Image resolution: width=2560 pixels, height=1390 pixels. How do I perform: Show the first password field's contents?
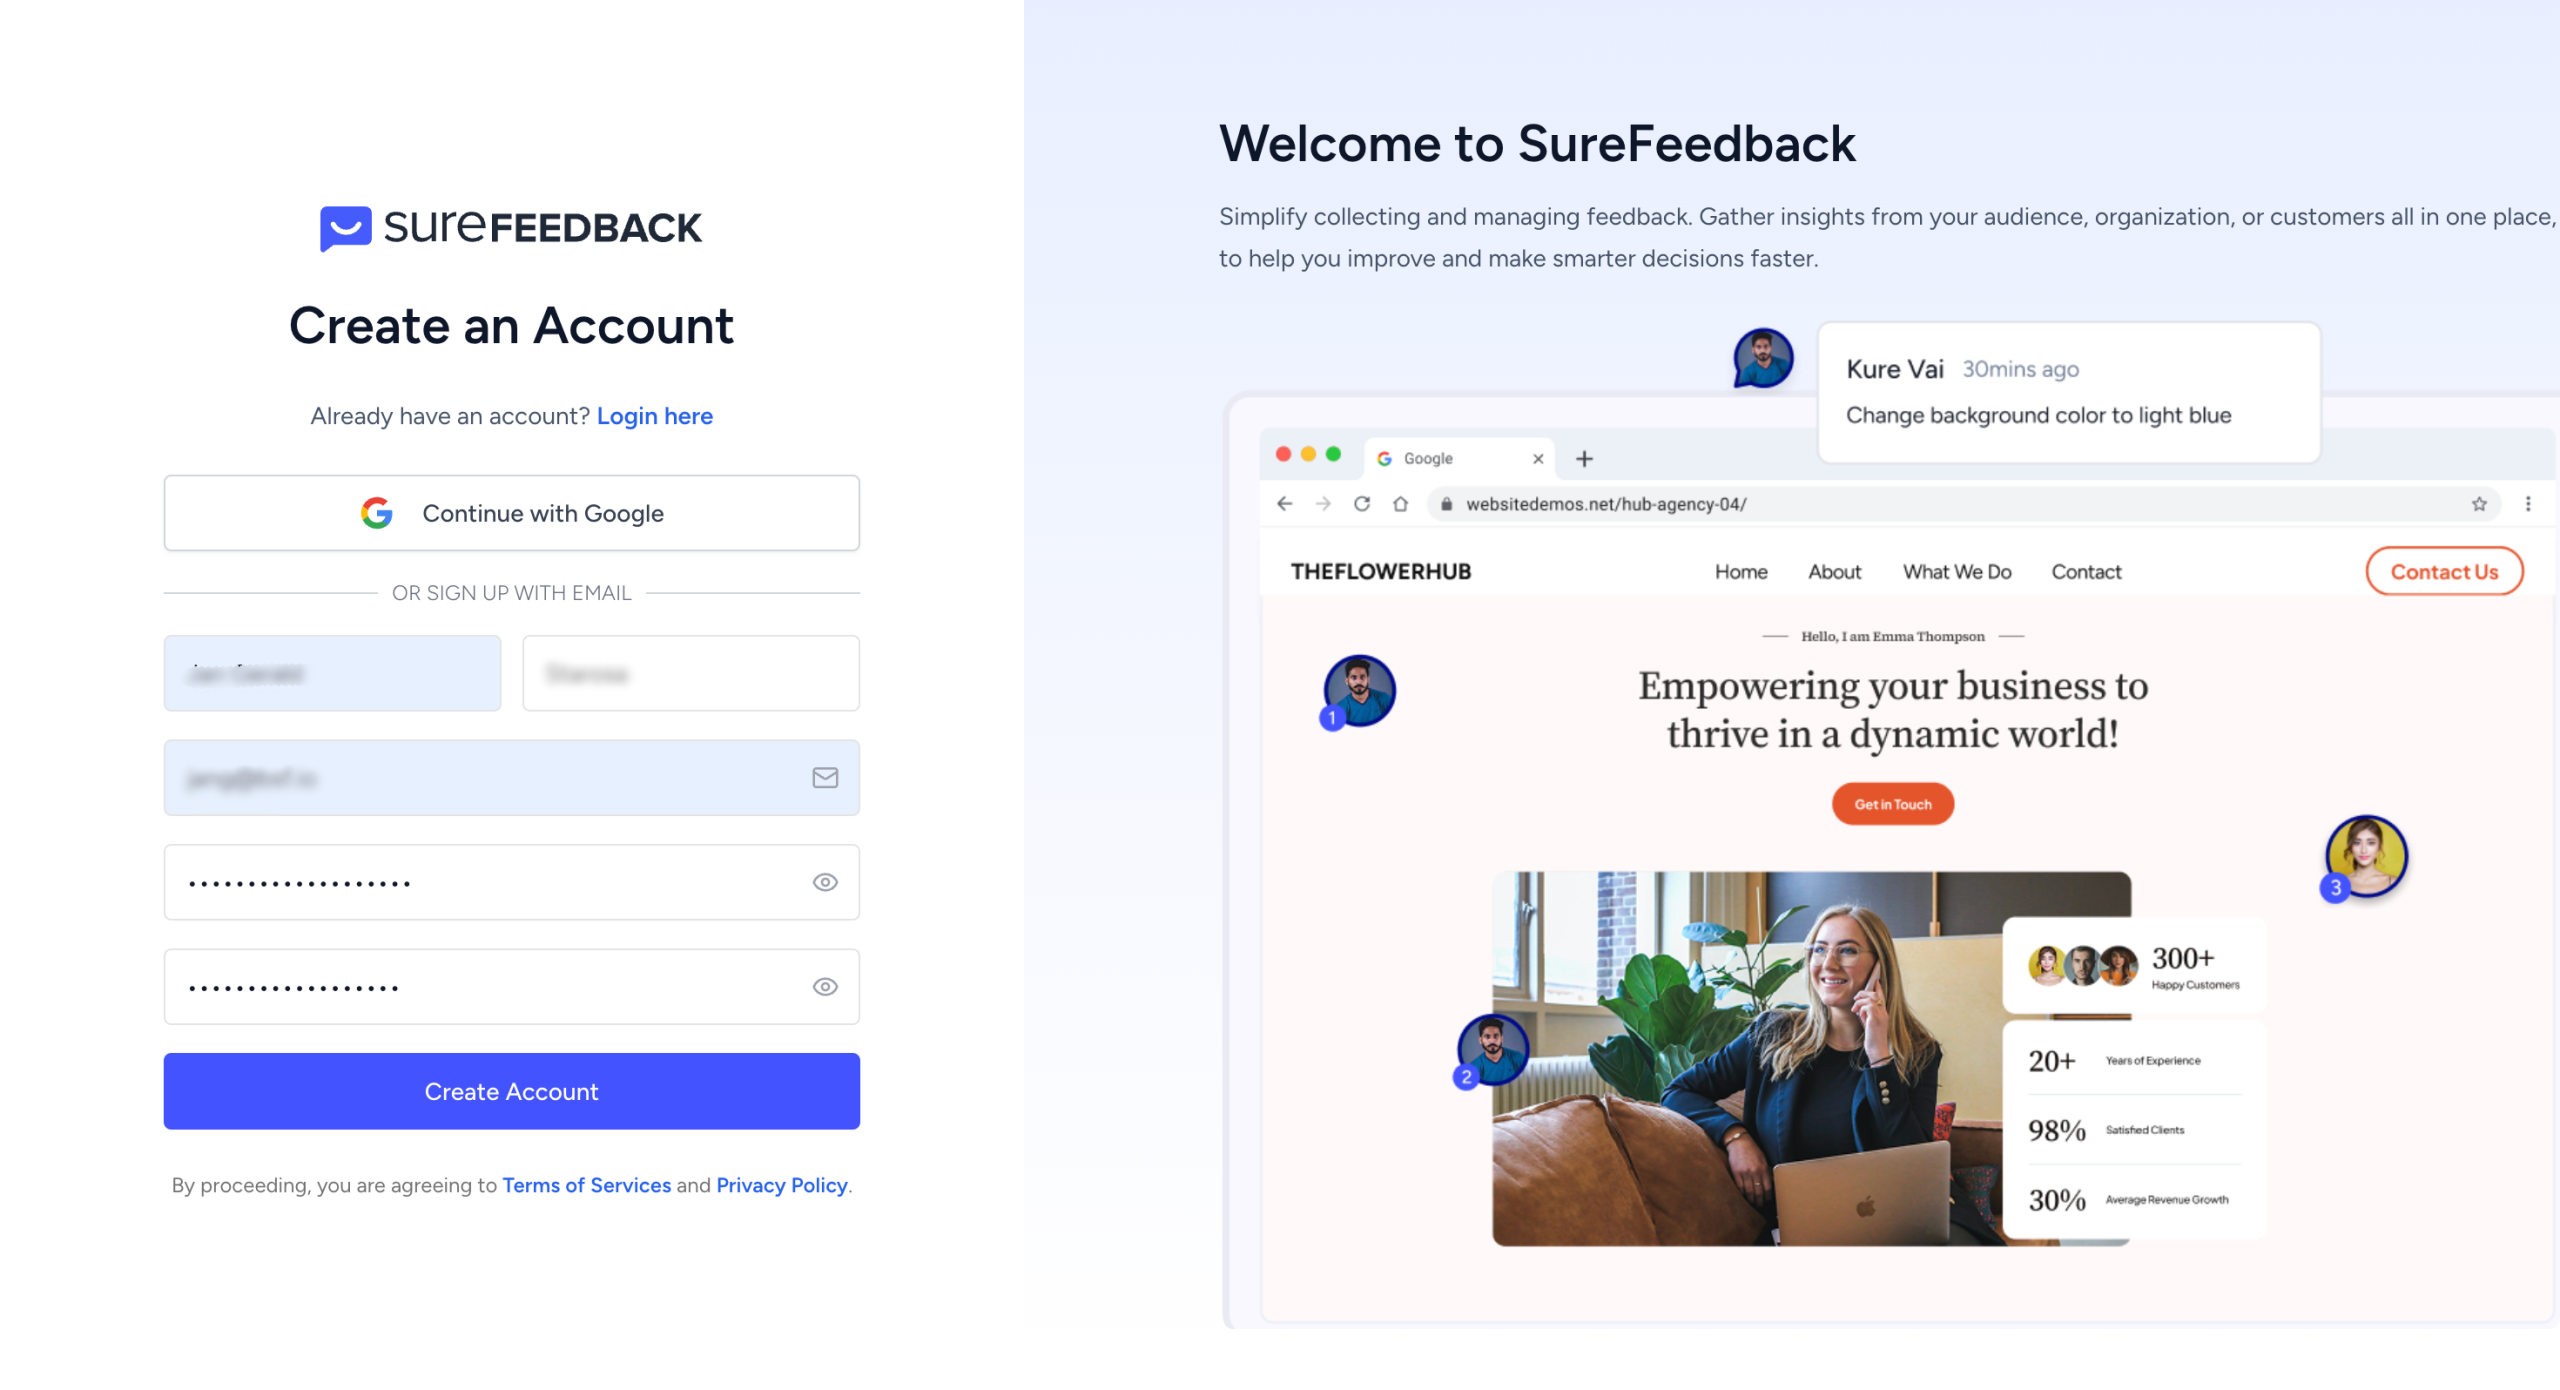click(825, 882)
